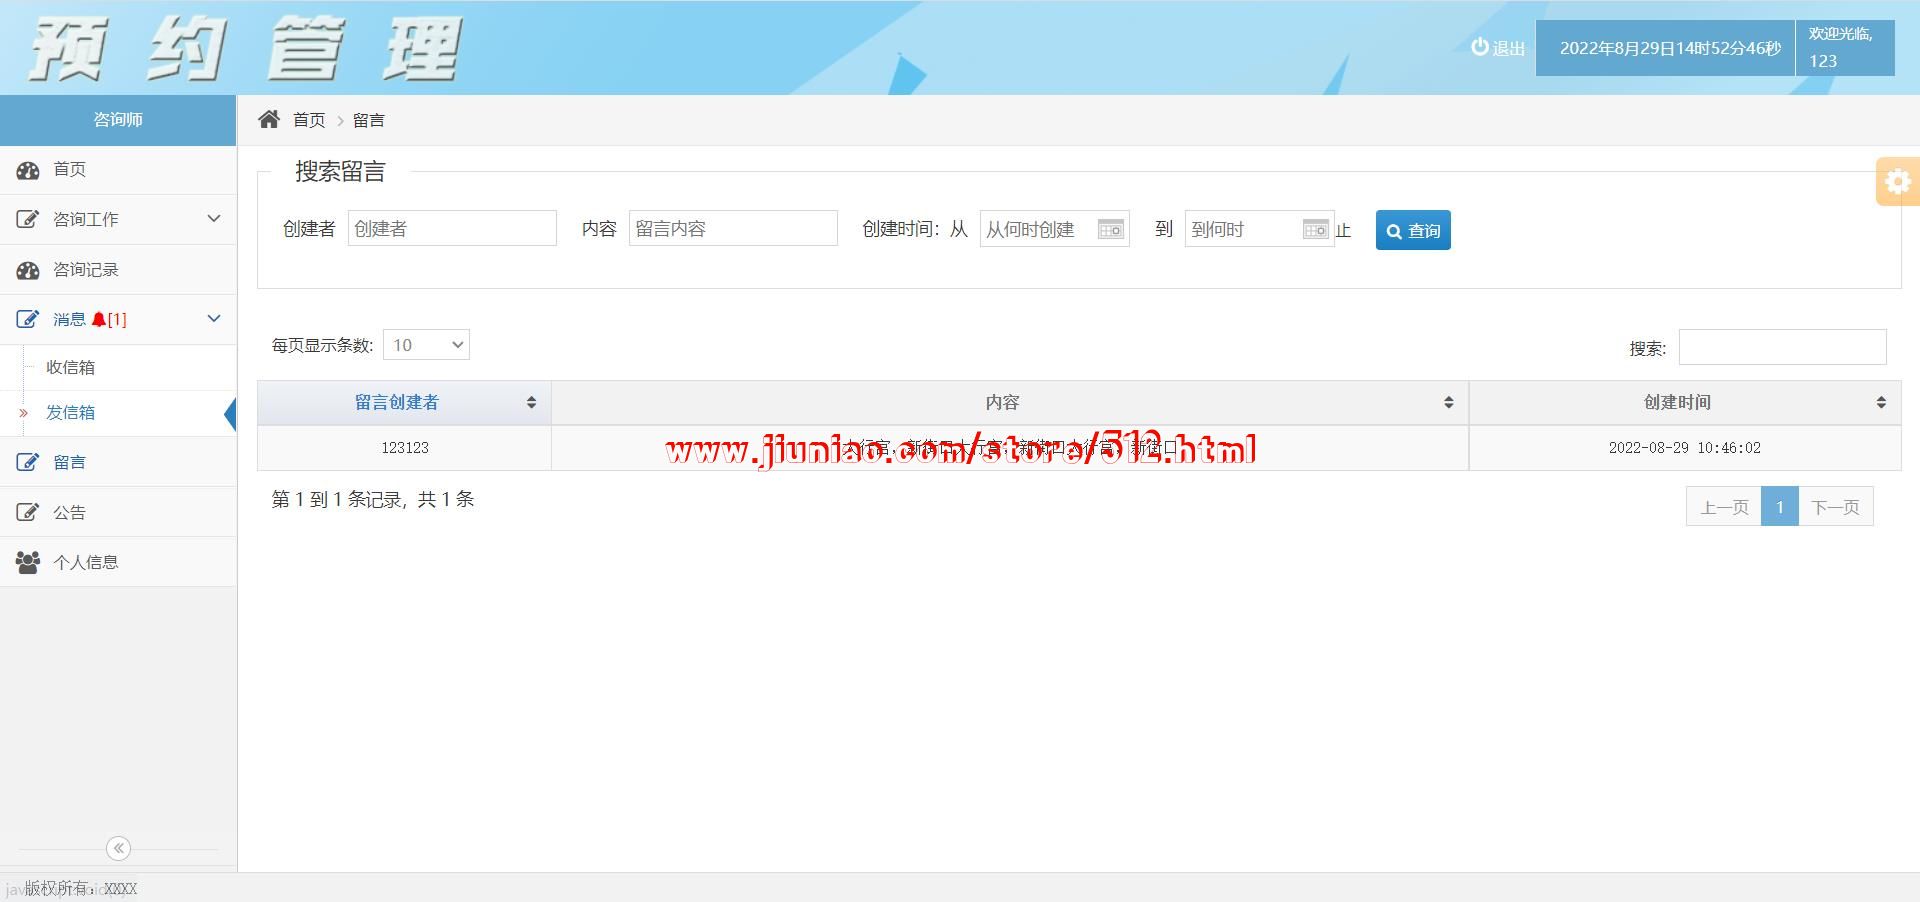Viewport: 1920px width, 902px height.
Task: Focus the 留言内容 input field
Action: (x=733, y=228)
